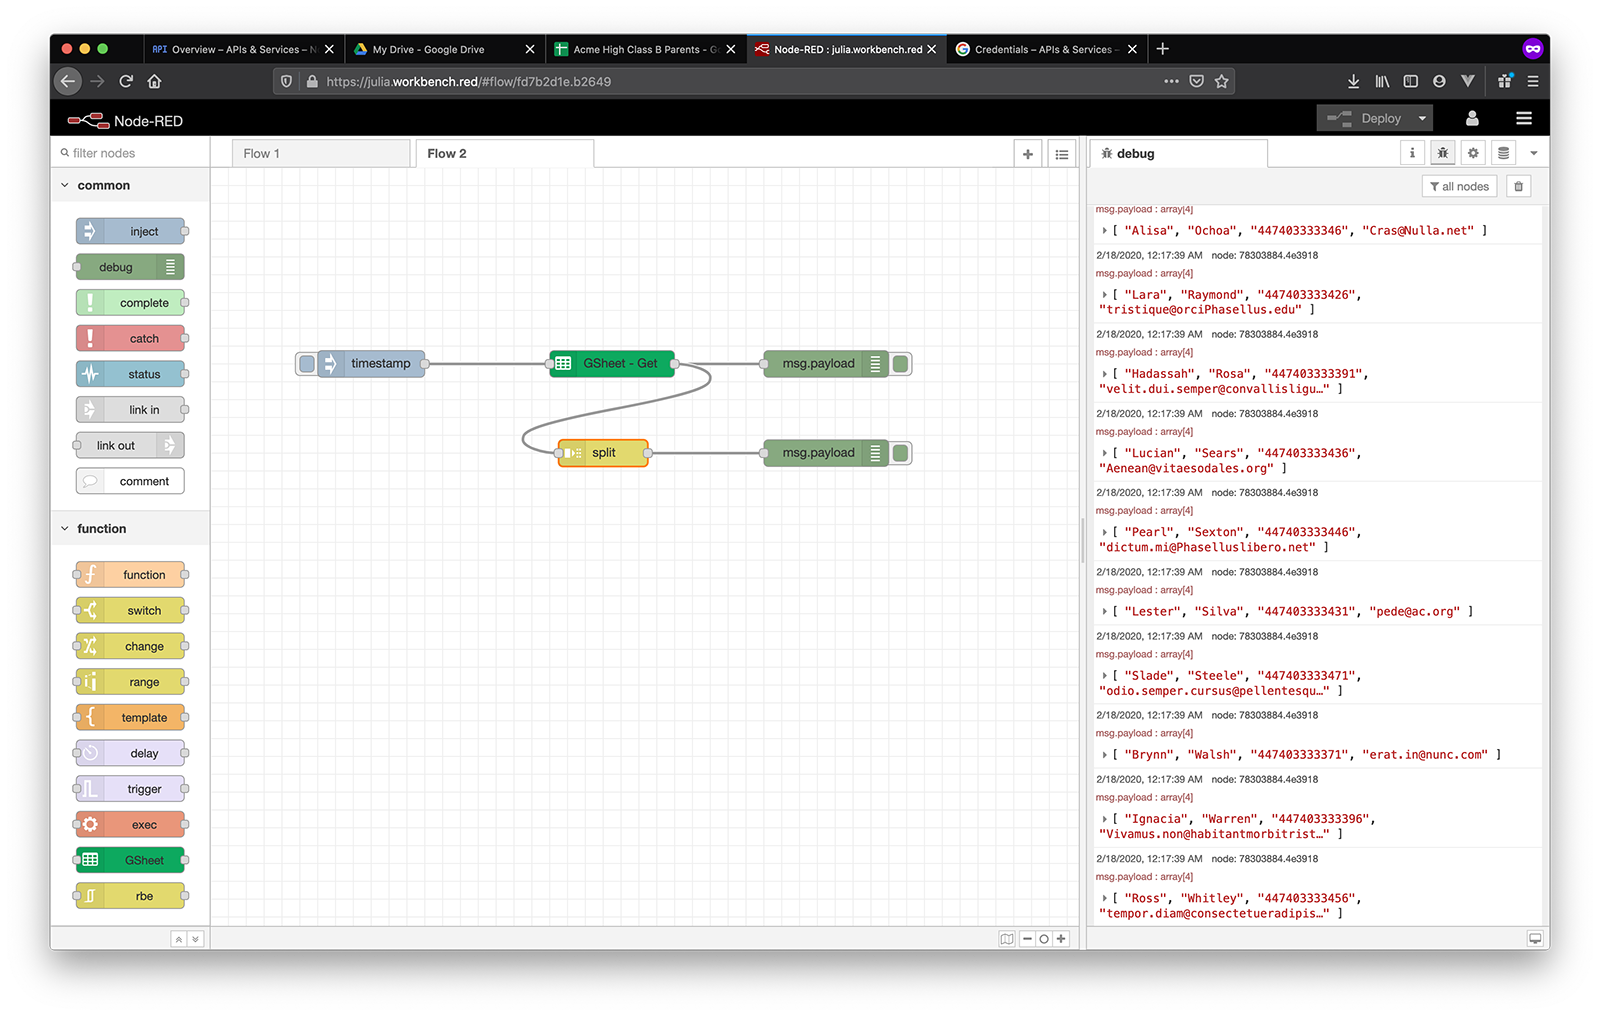Focus the filter nodes search field
This screenshot has height=1016, width=1600.
(x=130, y=153)
